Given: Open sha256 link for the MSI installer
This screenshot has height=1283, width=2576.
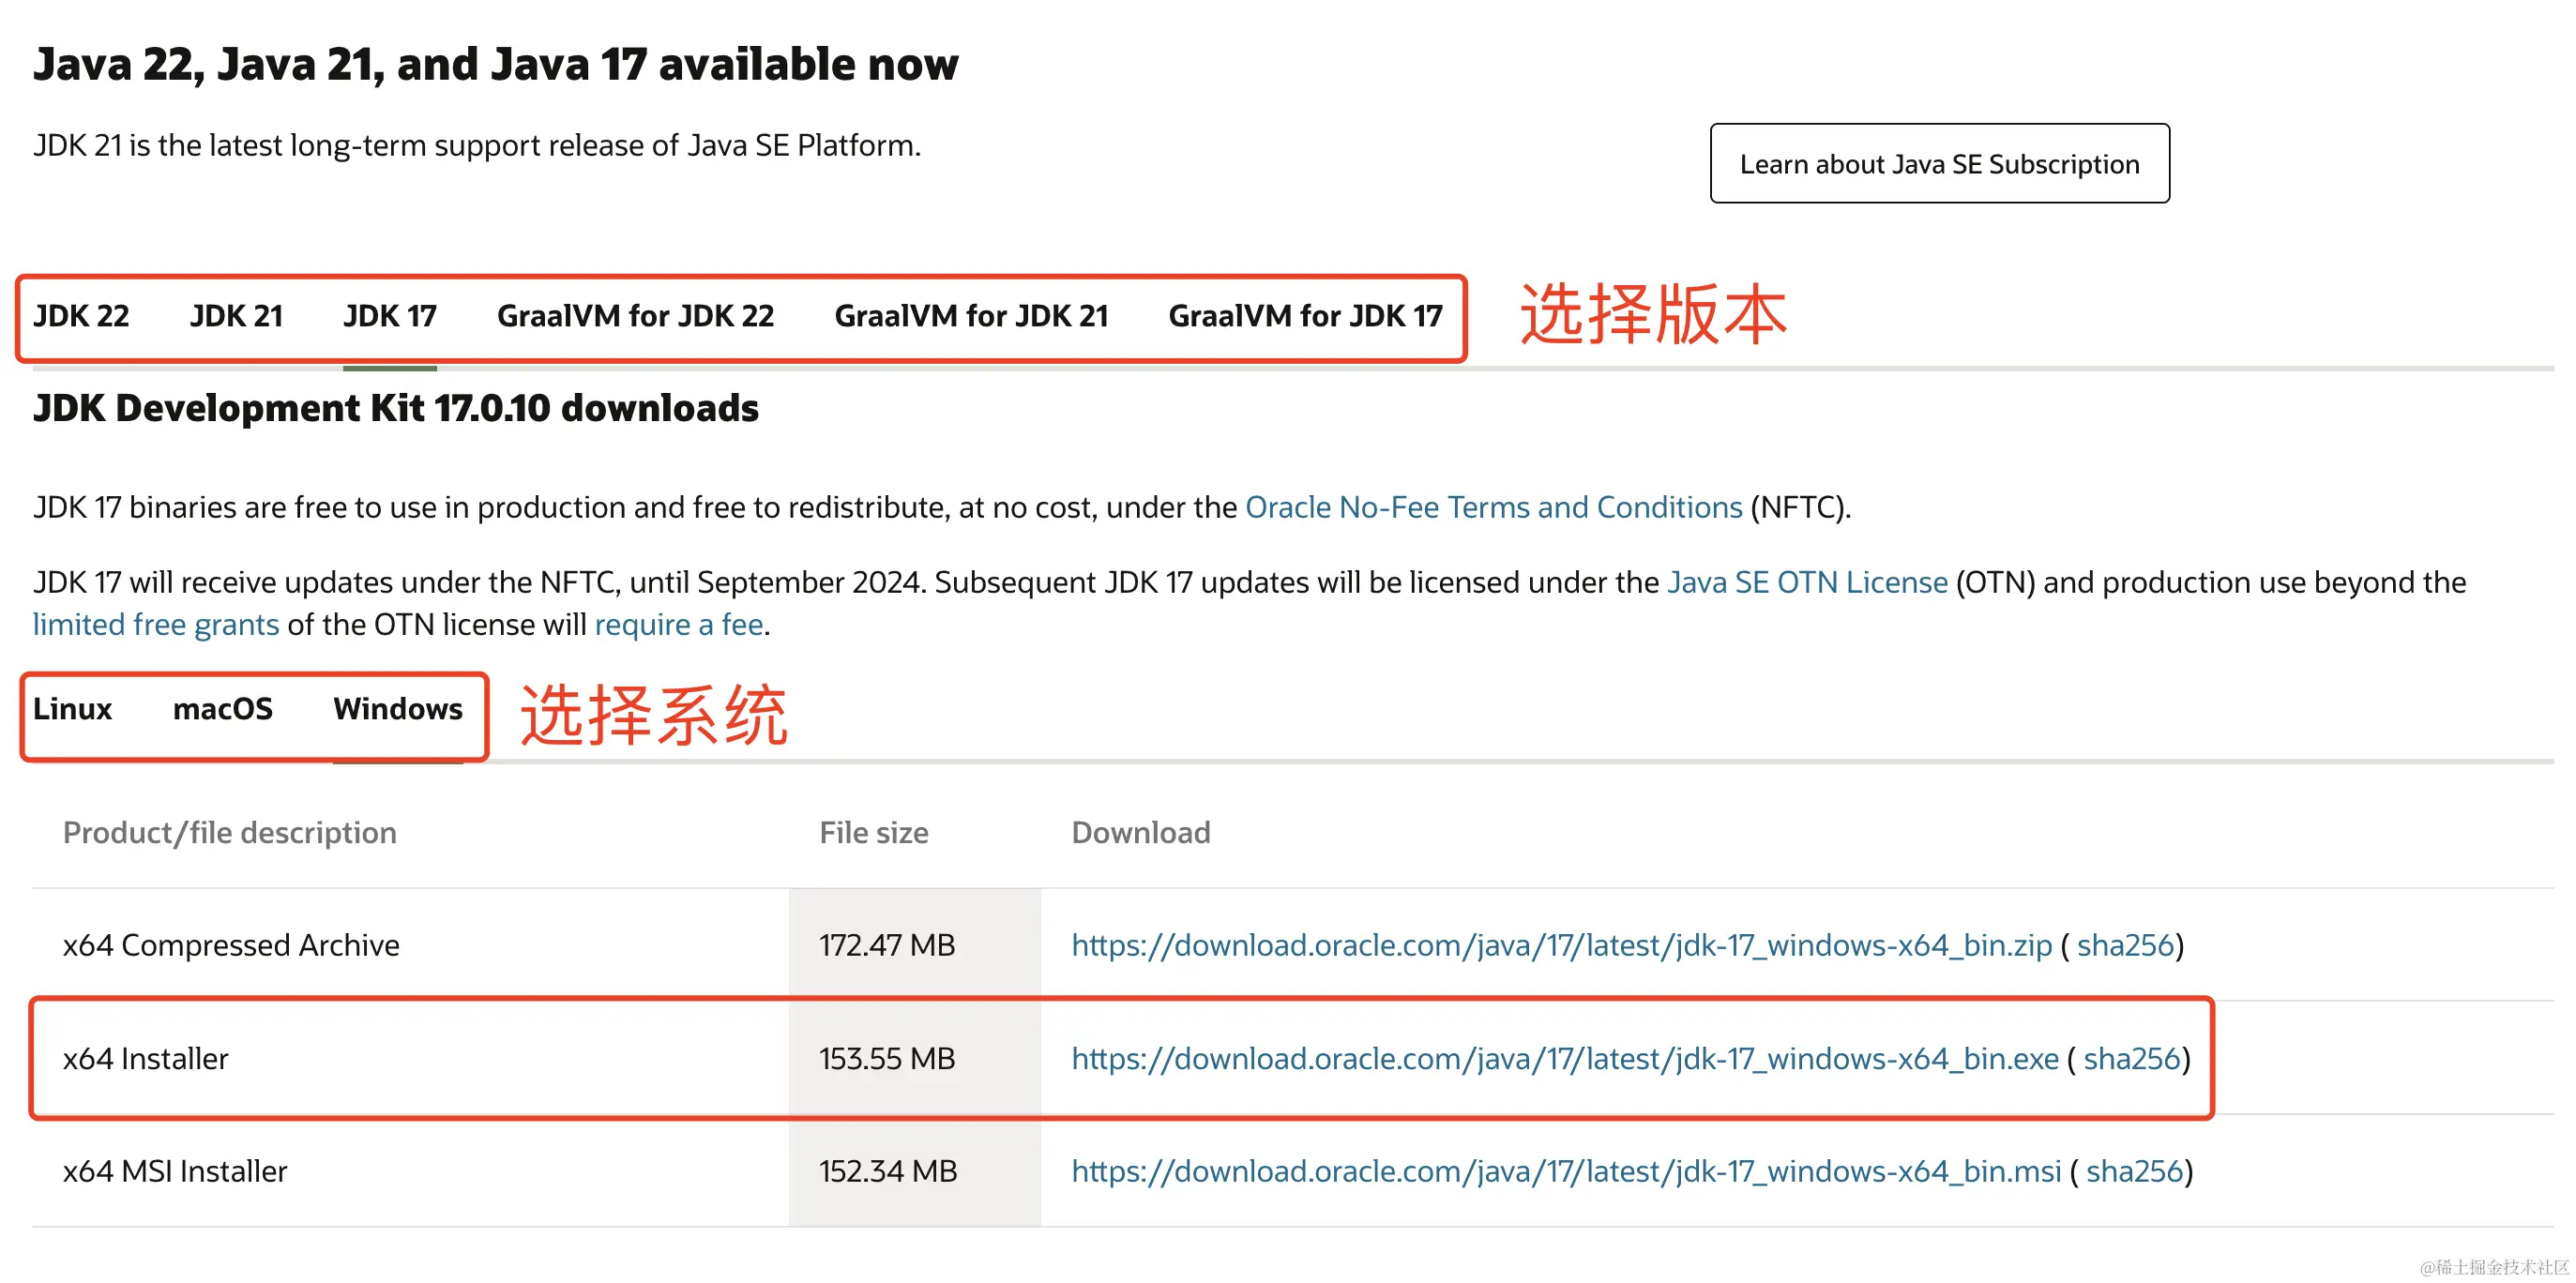Looking at the screenshot, I should pos(2133,1171).
